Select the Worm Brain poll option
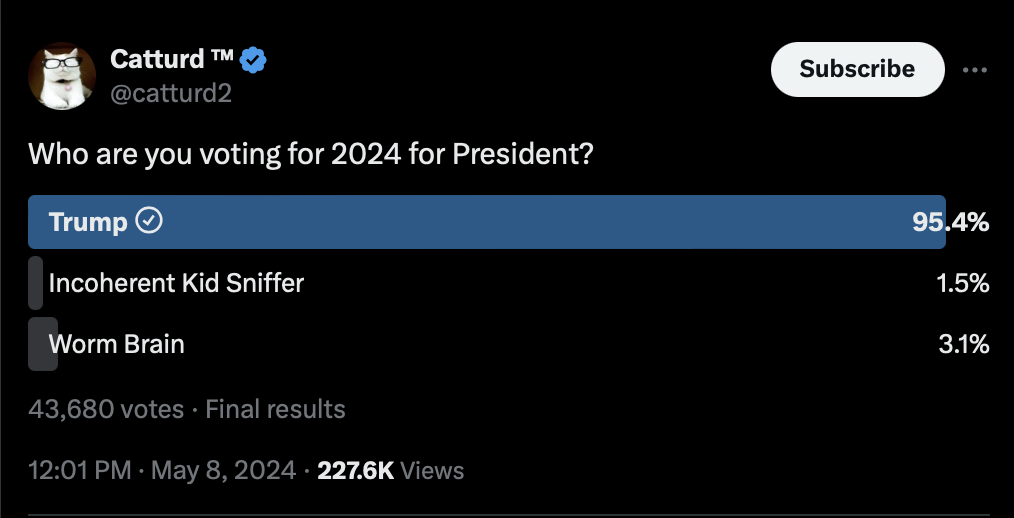 point(509,344)
